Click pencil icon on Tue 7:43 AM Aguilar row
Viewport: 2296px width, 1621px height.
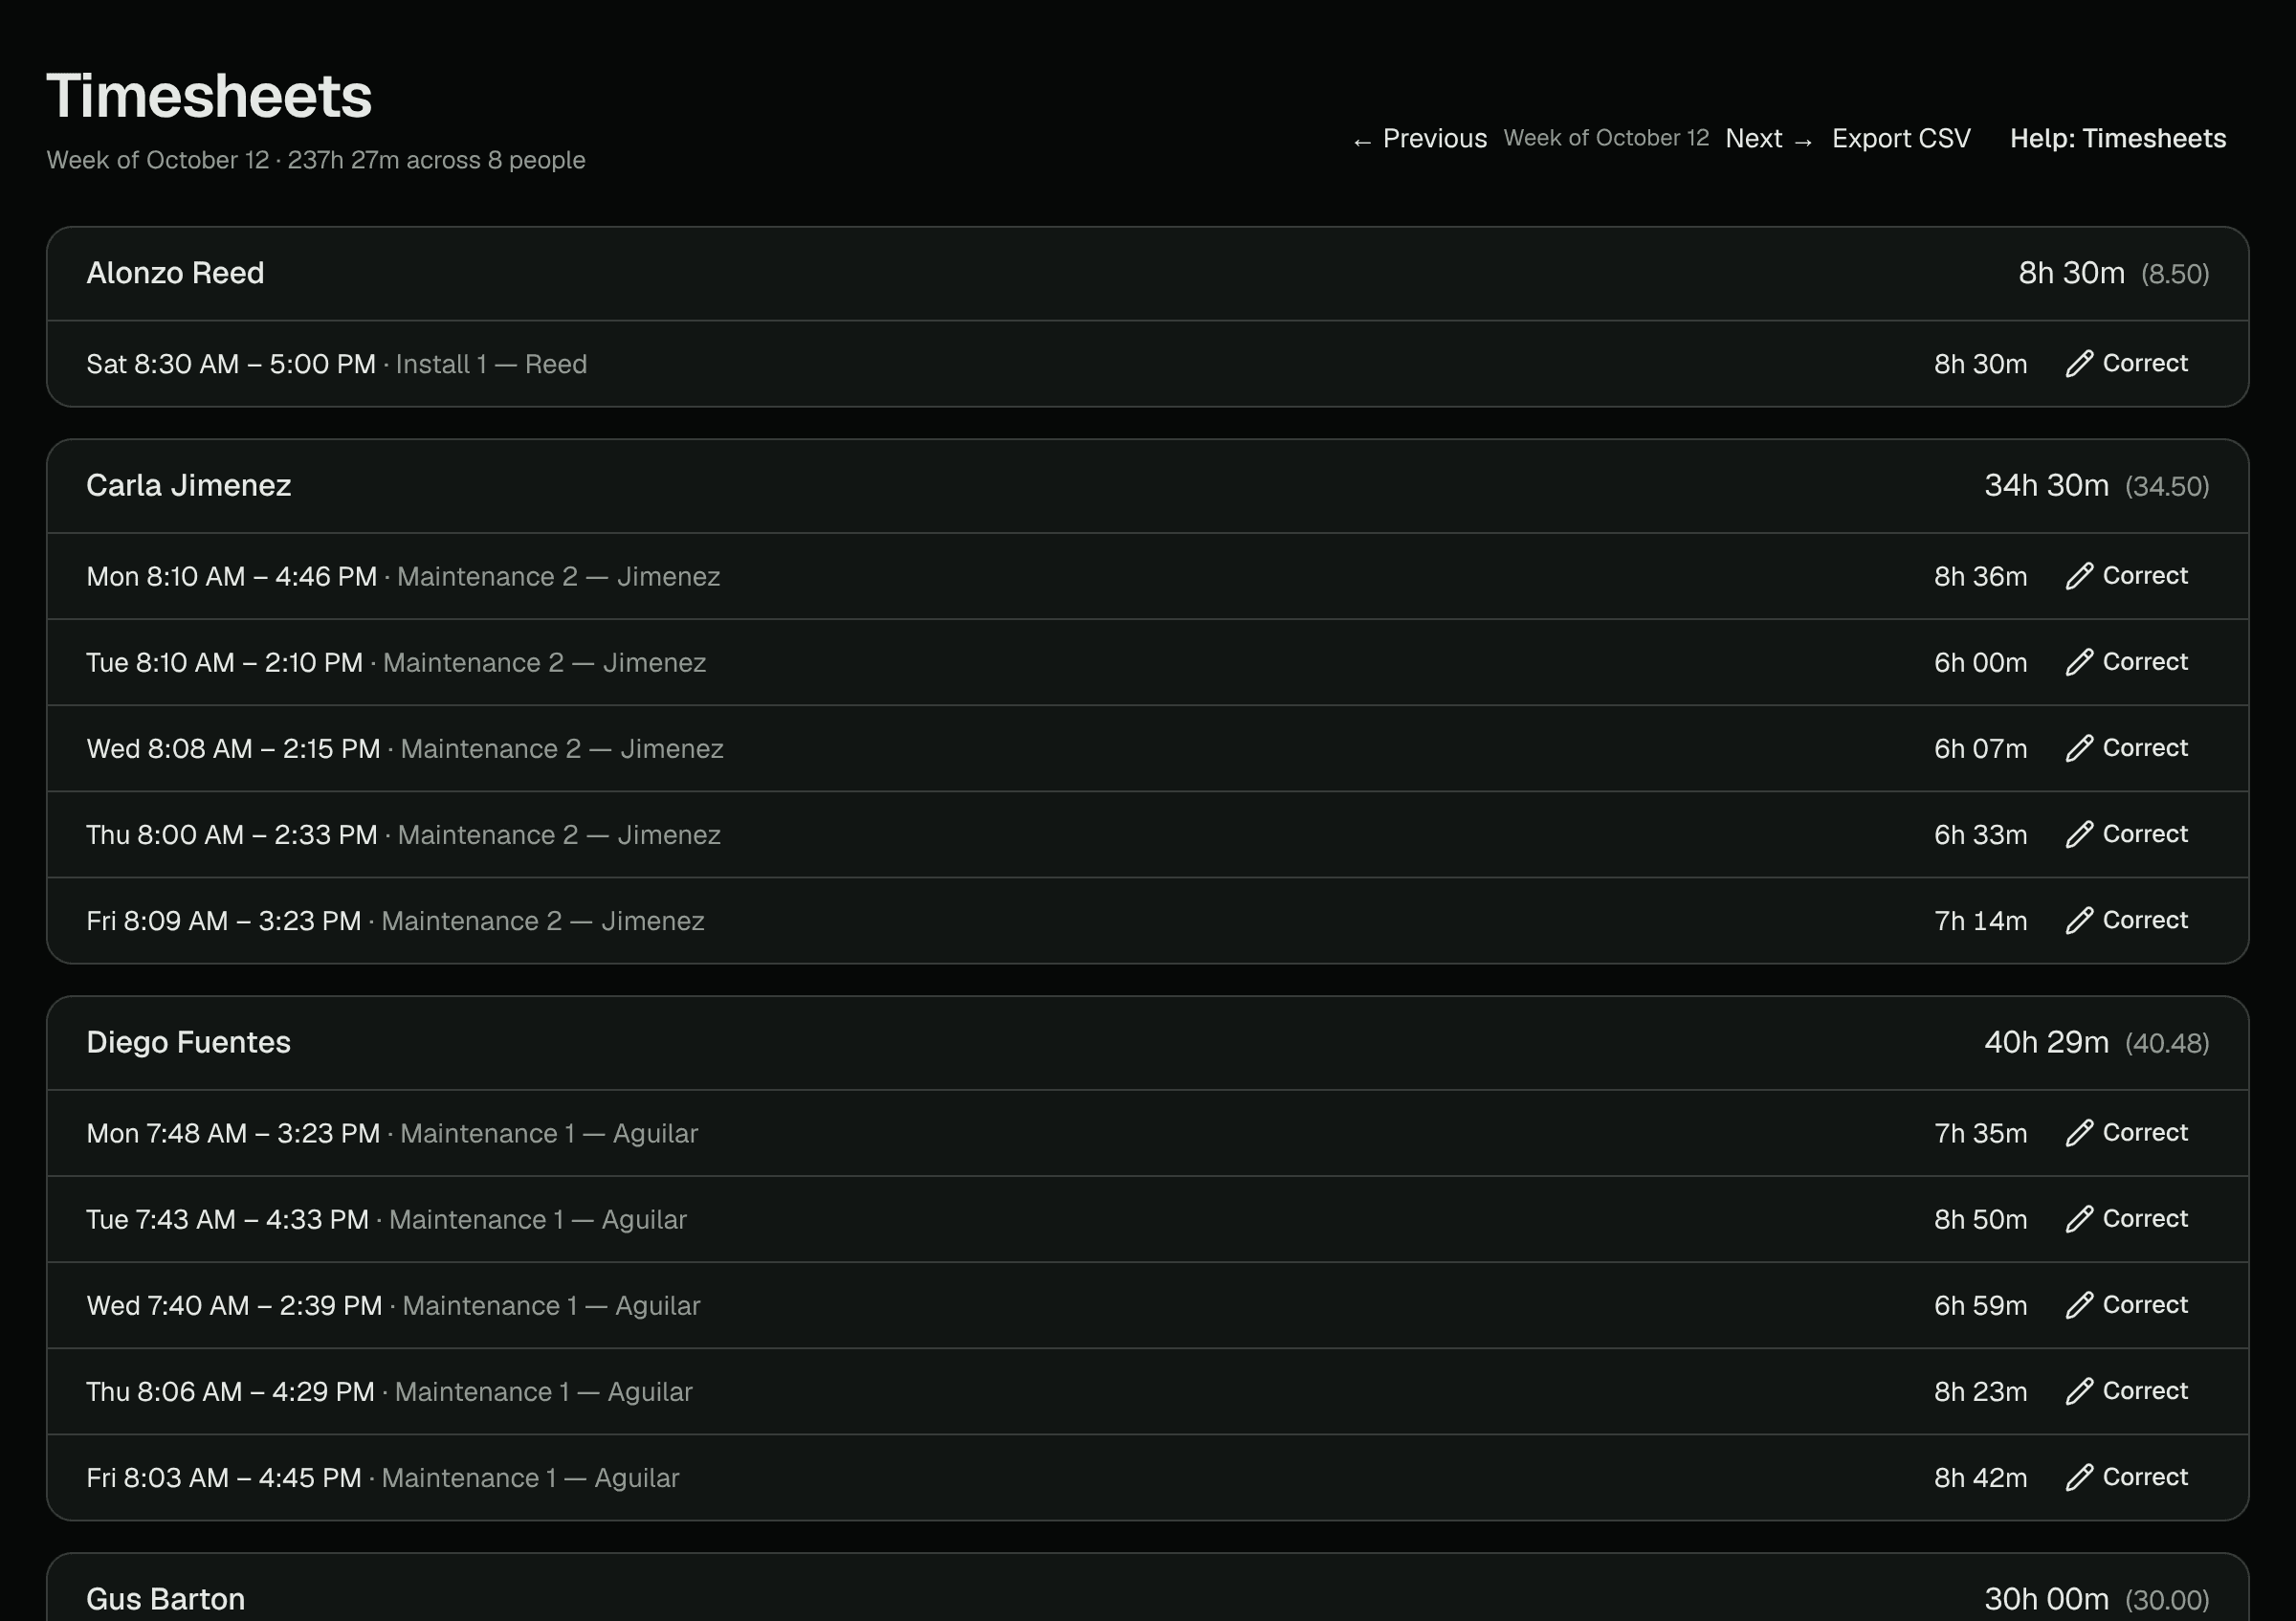coord(2079,1219)
